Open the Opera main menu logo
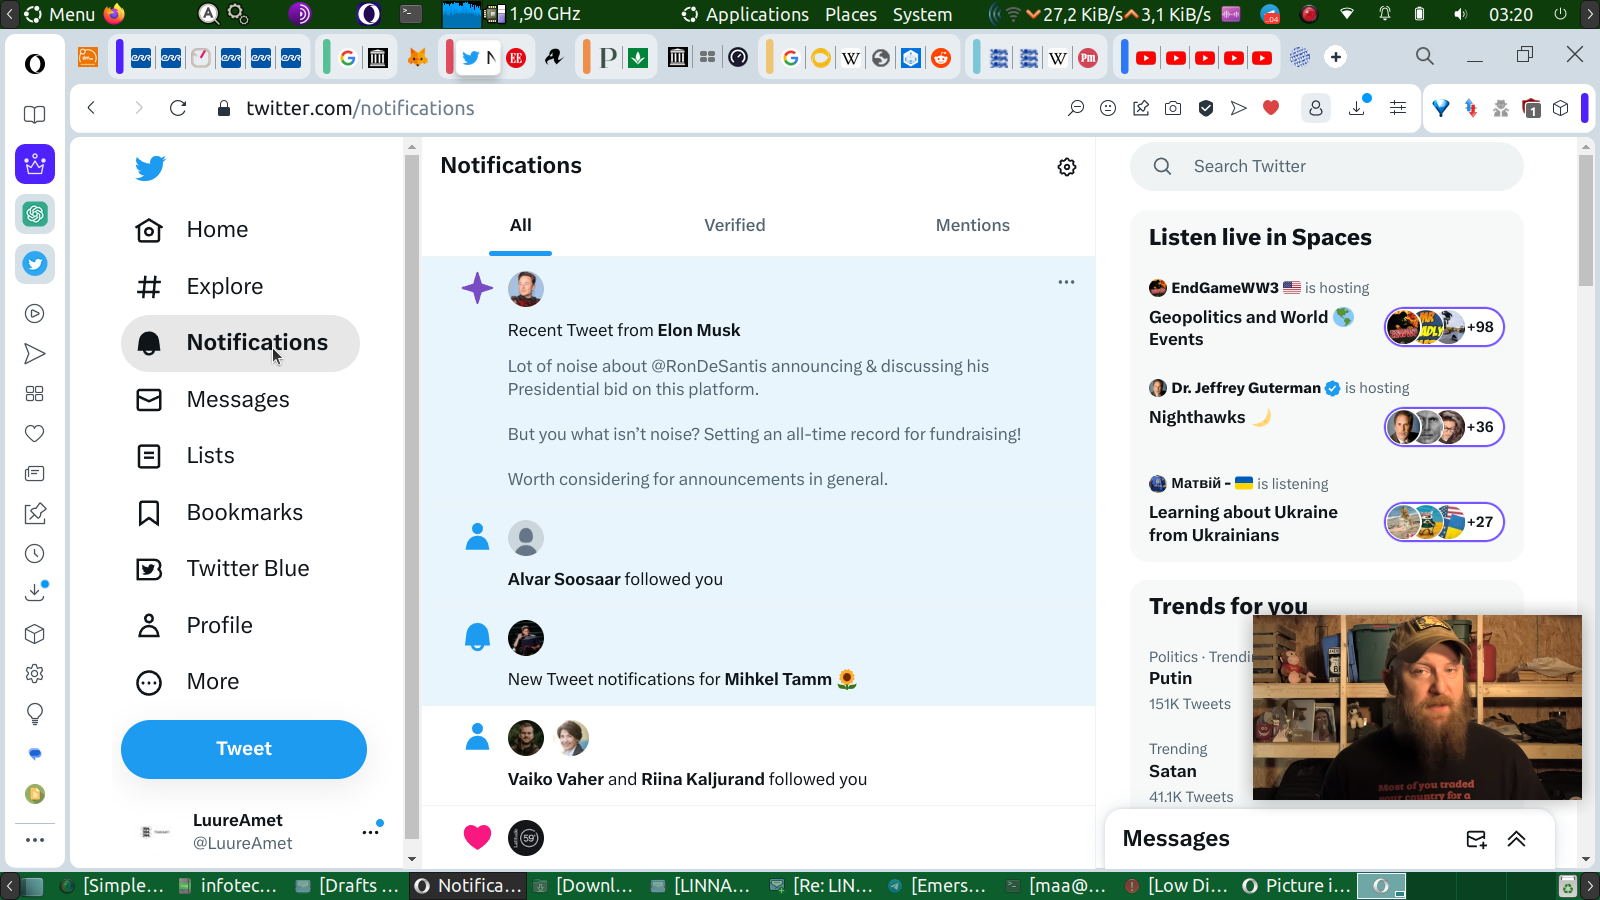Image resolution: width=1600 pixels, height=900 pixels. pyautogui.click(x=35, y=64)
